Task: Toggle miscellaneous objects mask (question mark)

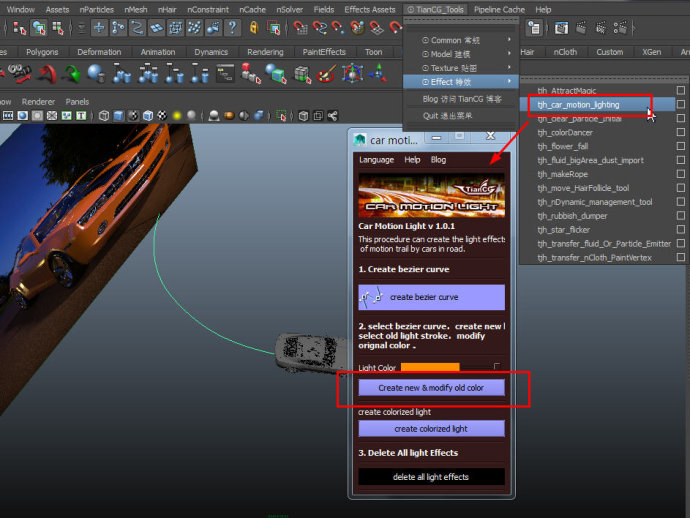Action: (x=232, y=28)
